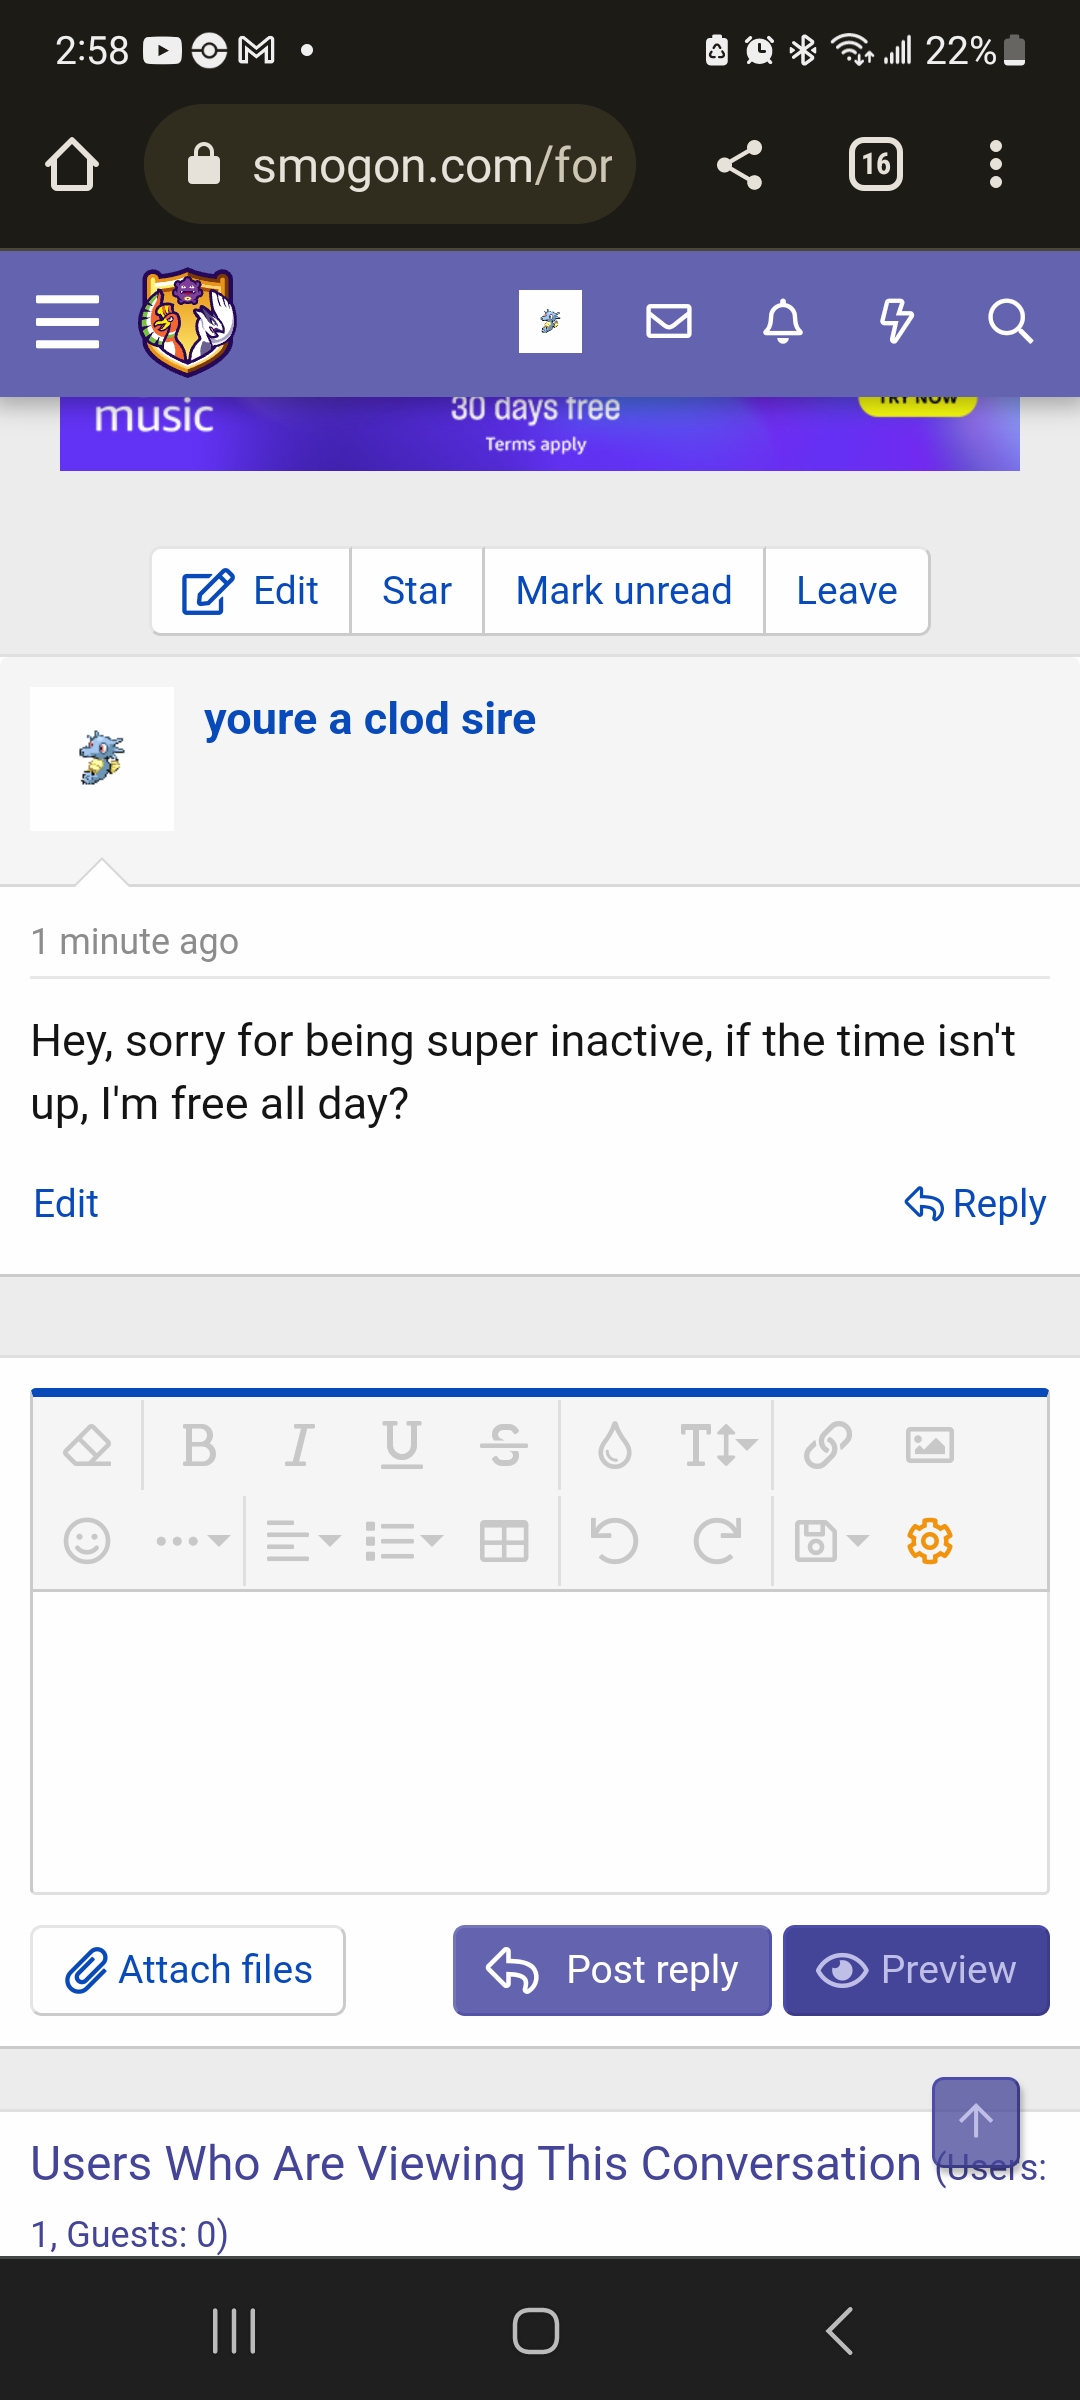Expand the text alignment dropdown
This screenshot has width=1080, height=2400.
303,1541
